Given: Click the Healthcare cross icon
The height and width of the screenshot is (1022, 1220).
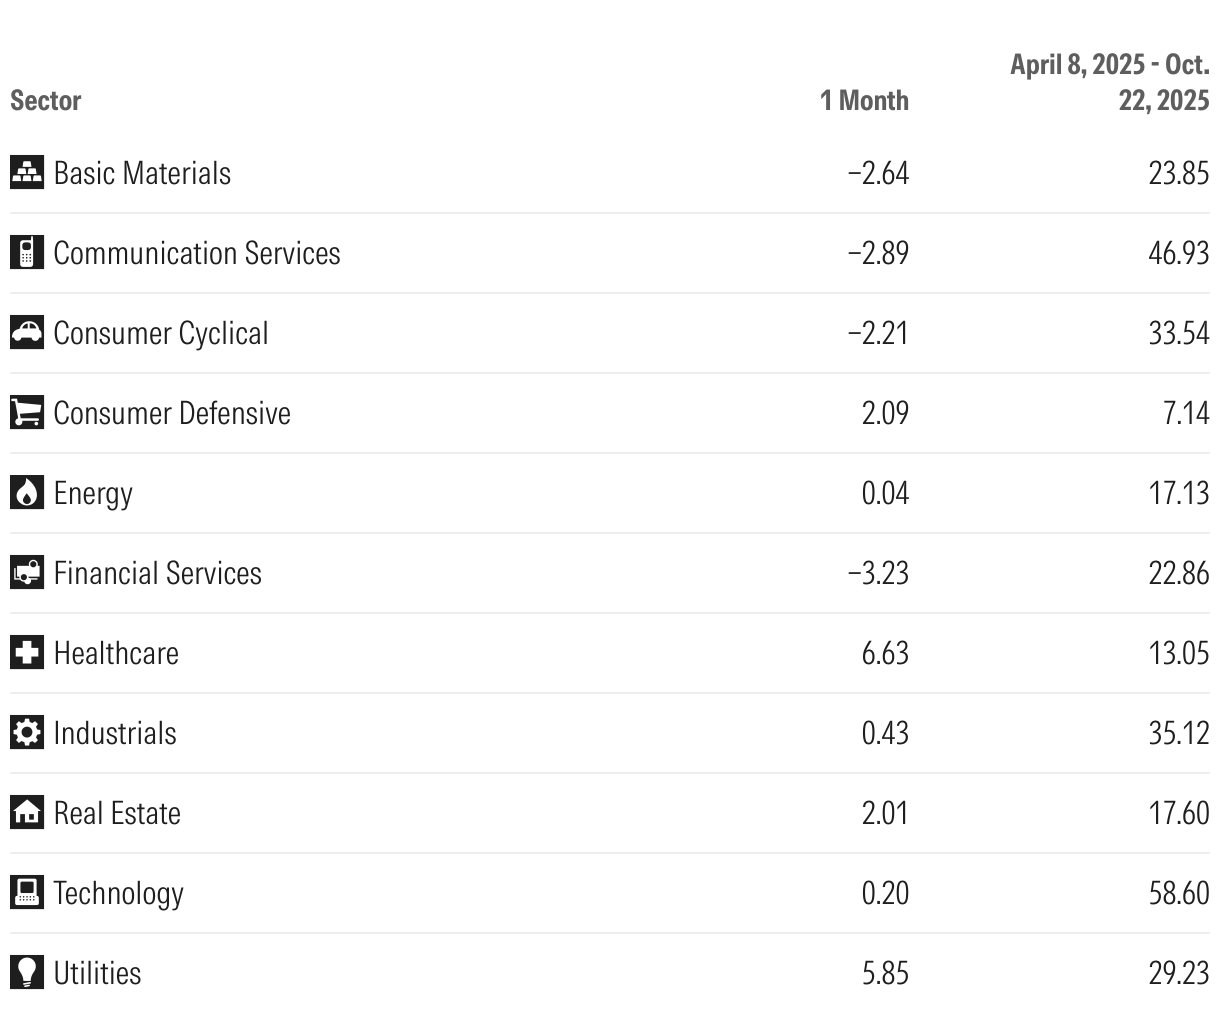Looking at the screenshot, I should tap(27, 652).
